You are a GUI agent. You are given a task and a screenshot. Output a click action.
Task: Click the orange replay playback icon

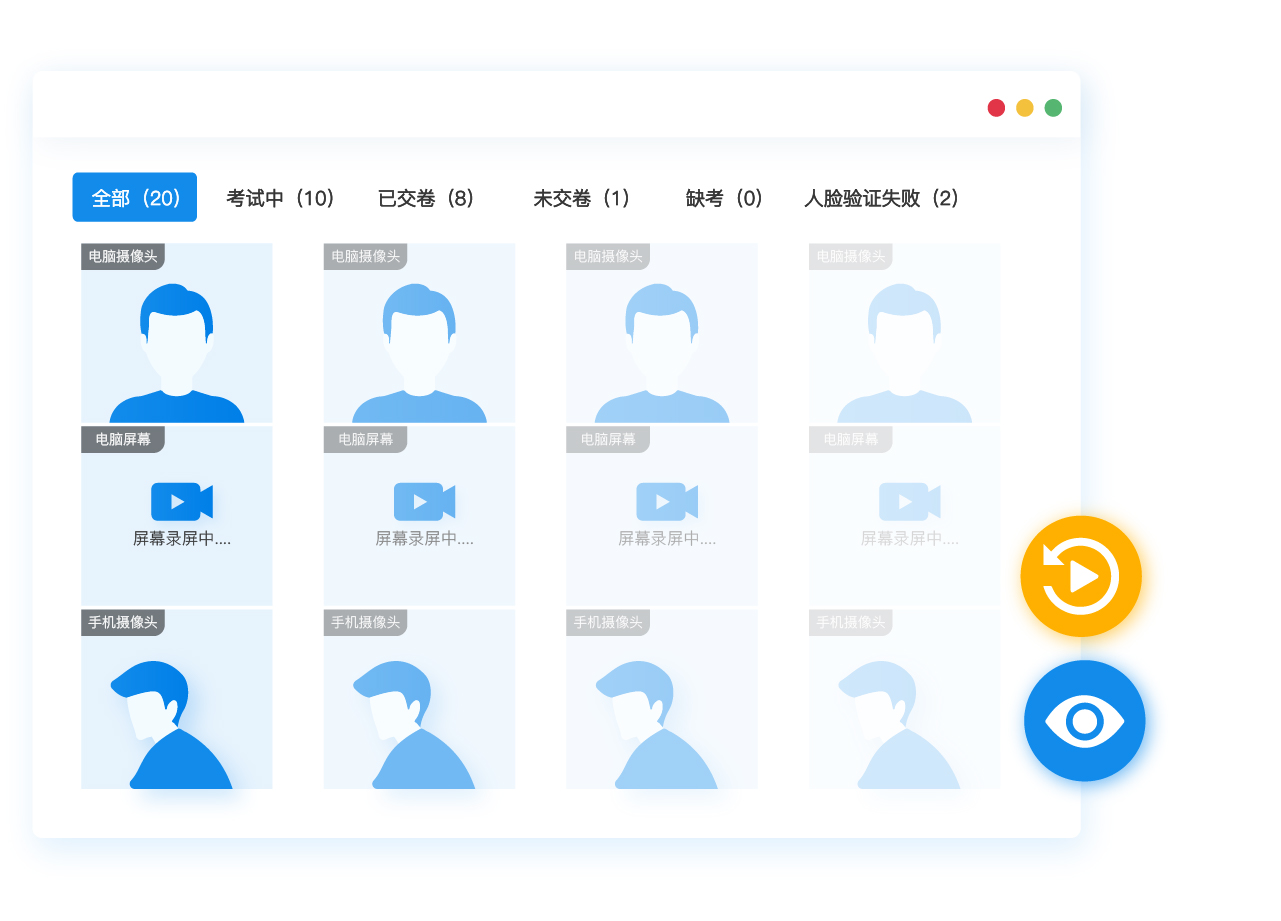pos(1080,576)
